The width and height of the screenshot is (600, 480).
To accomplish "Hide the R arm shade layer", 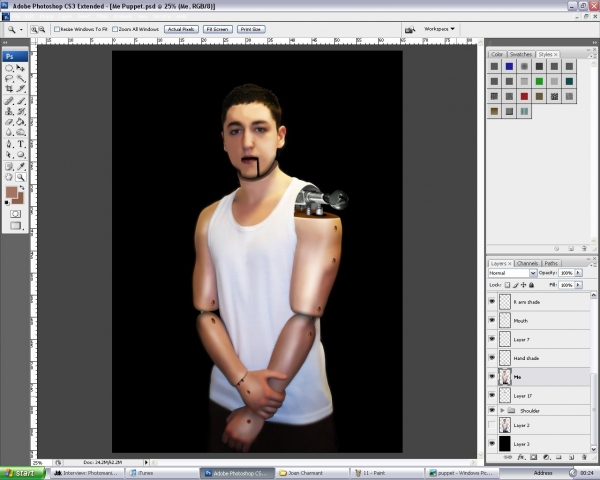I will (492, 302).
